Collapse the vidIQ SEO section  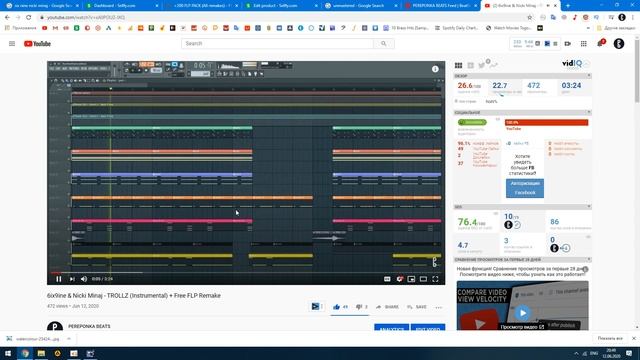[589, 207]
